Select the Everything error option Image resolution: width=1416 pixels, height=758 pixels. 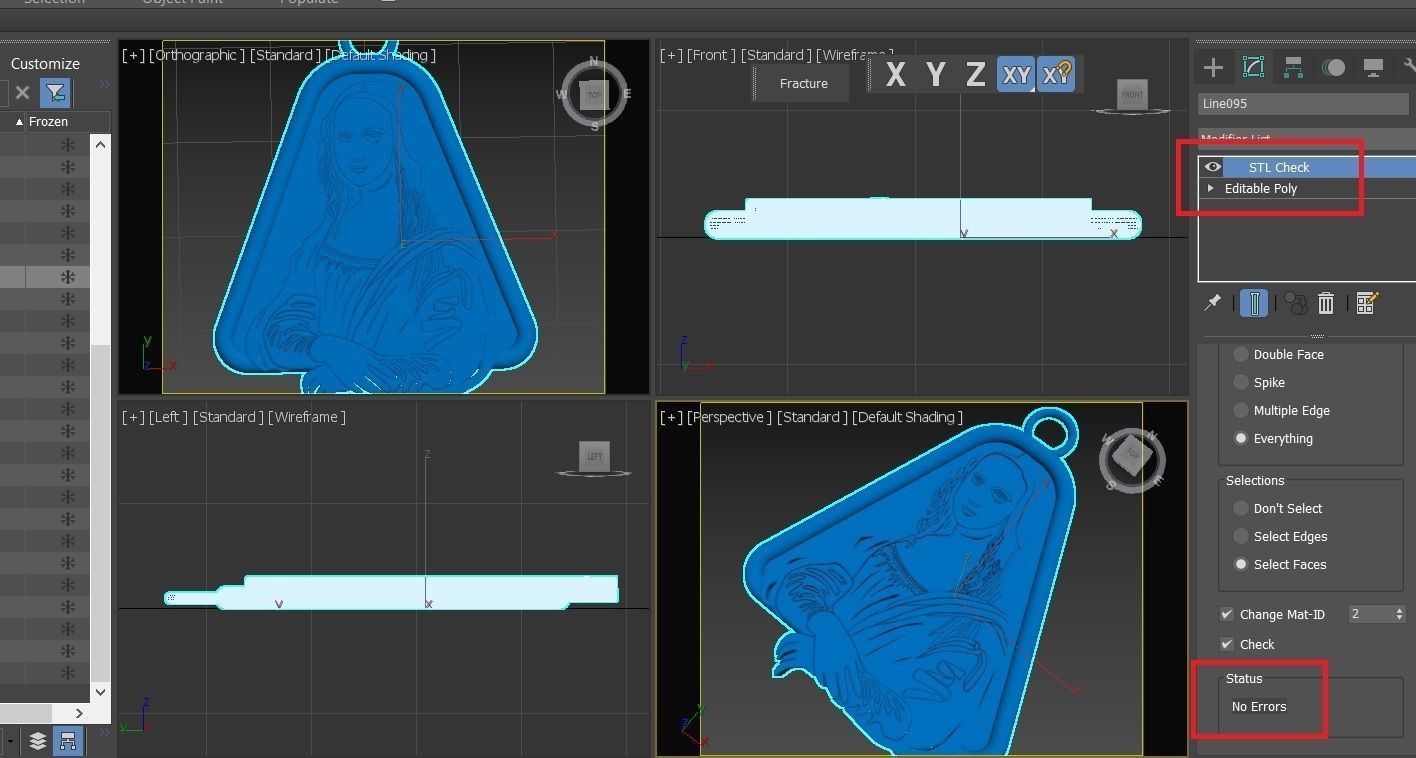pos(1241,438)
